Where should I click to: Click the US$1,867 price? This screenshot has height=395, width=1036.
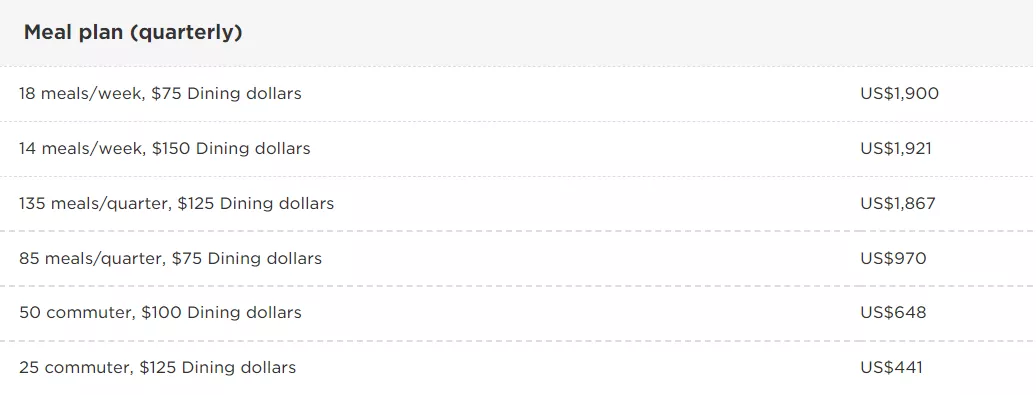tap(898, 203)
